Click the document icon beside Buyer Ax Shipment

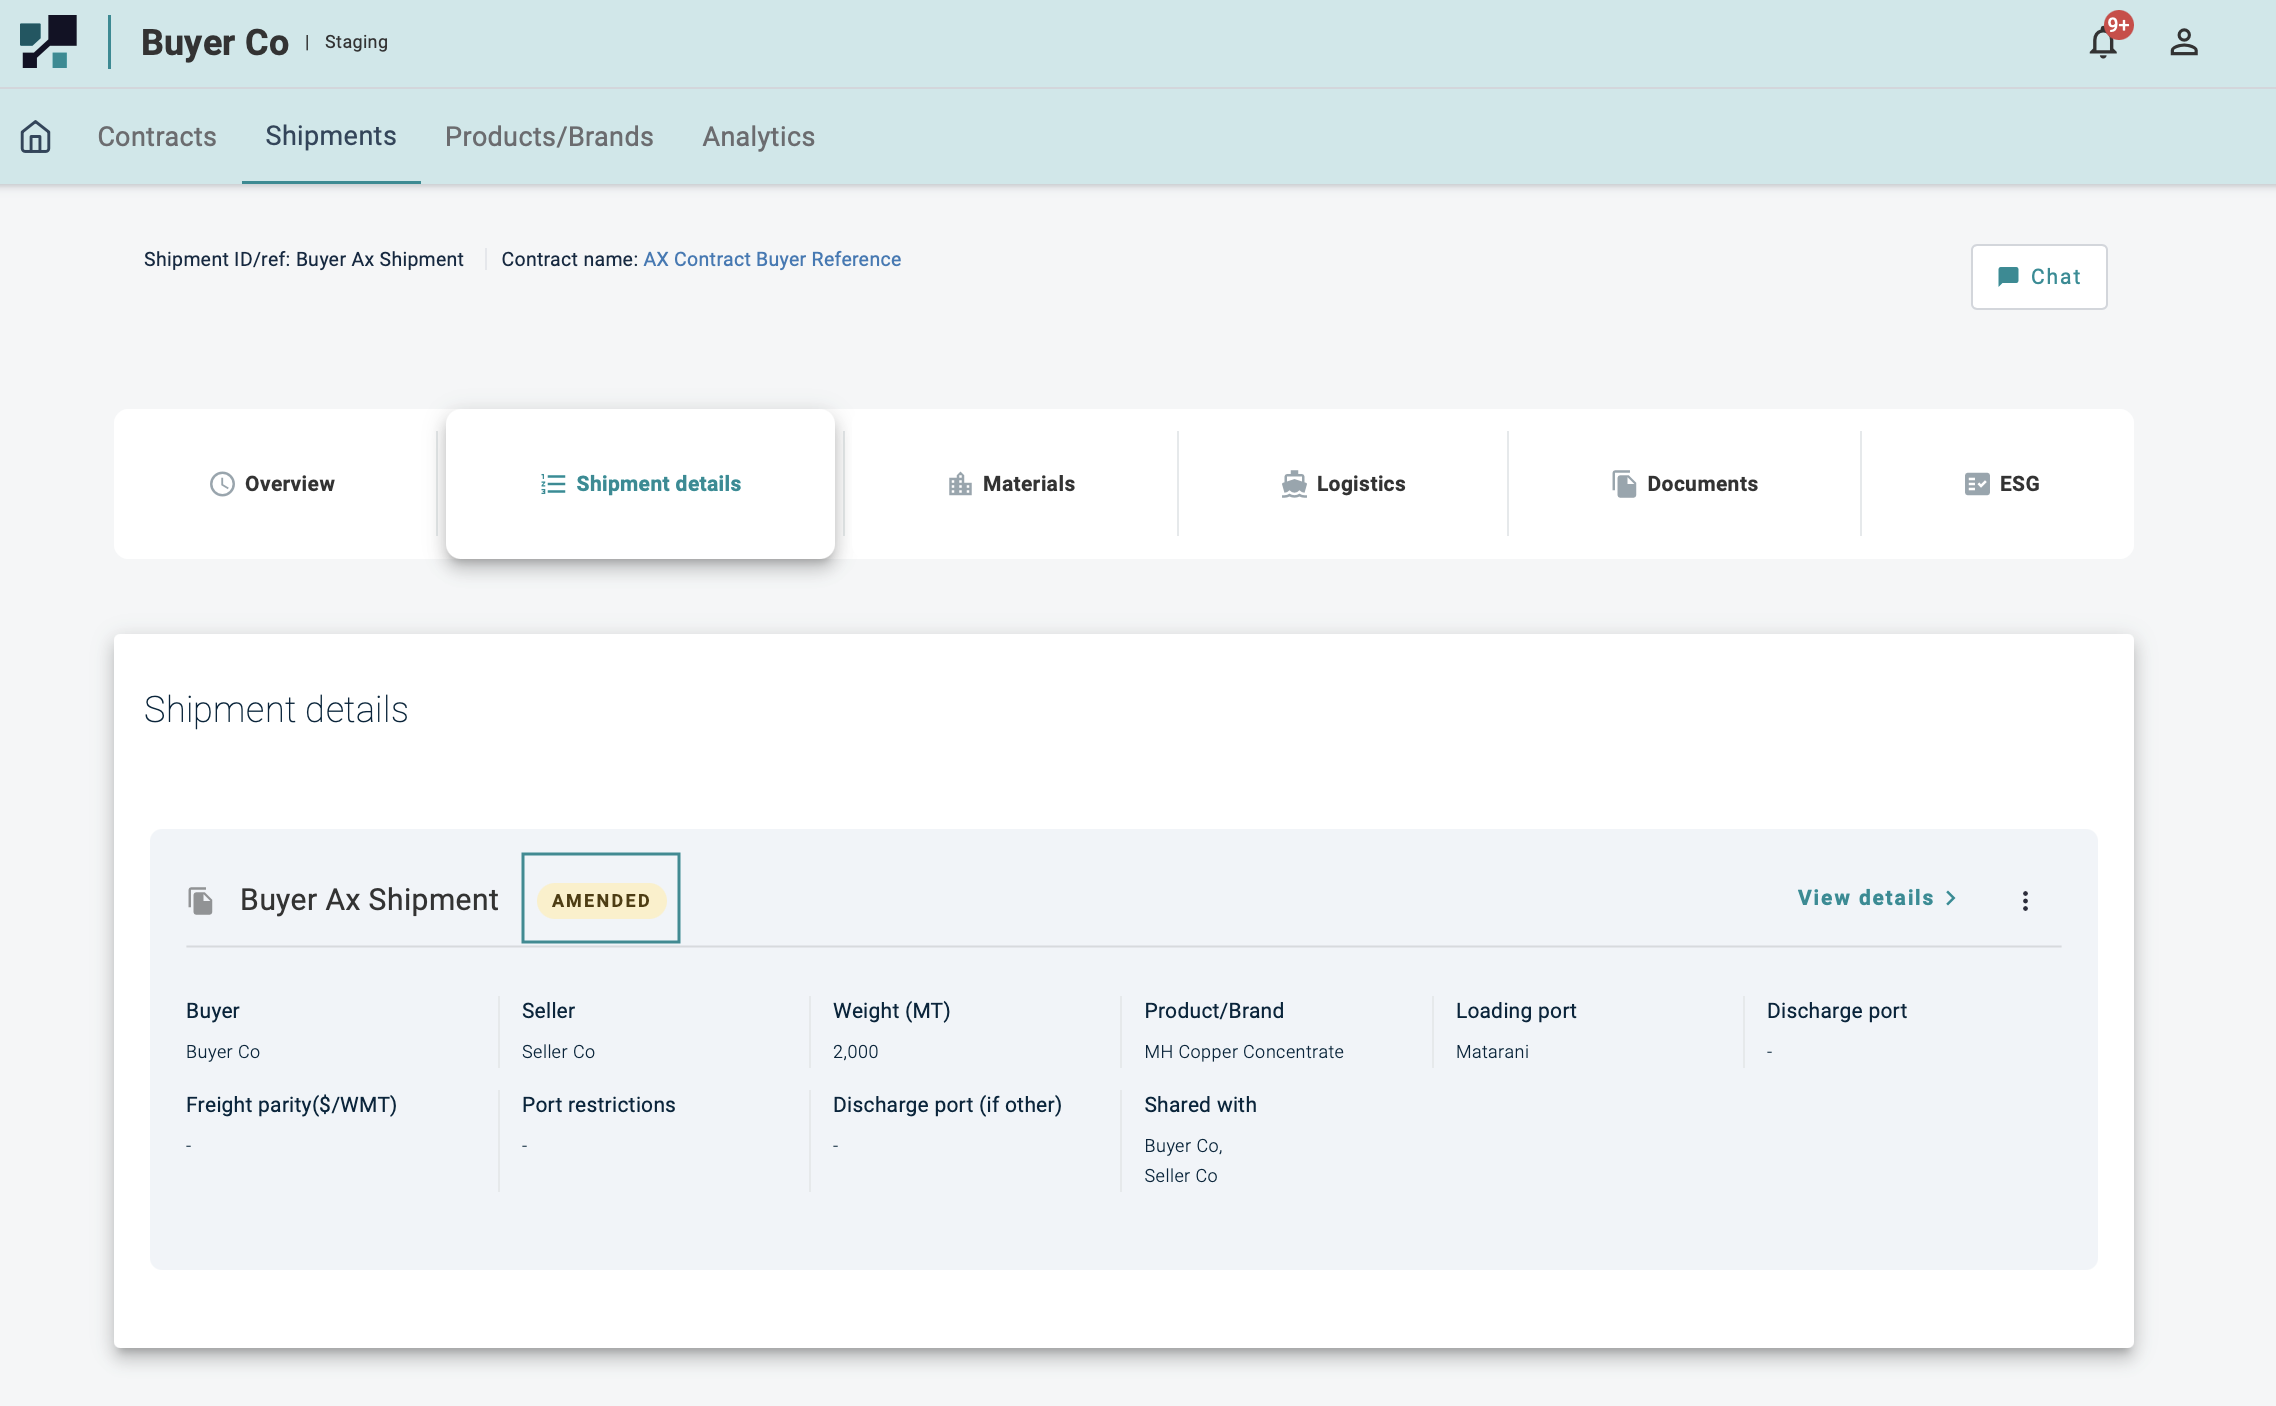click(201, 900)
